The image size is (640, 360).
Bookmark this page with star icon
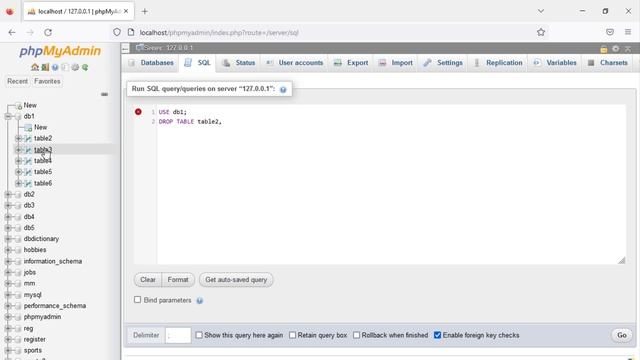click(541, 32)
